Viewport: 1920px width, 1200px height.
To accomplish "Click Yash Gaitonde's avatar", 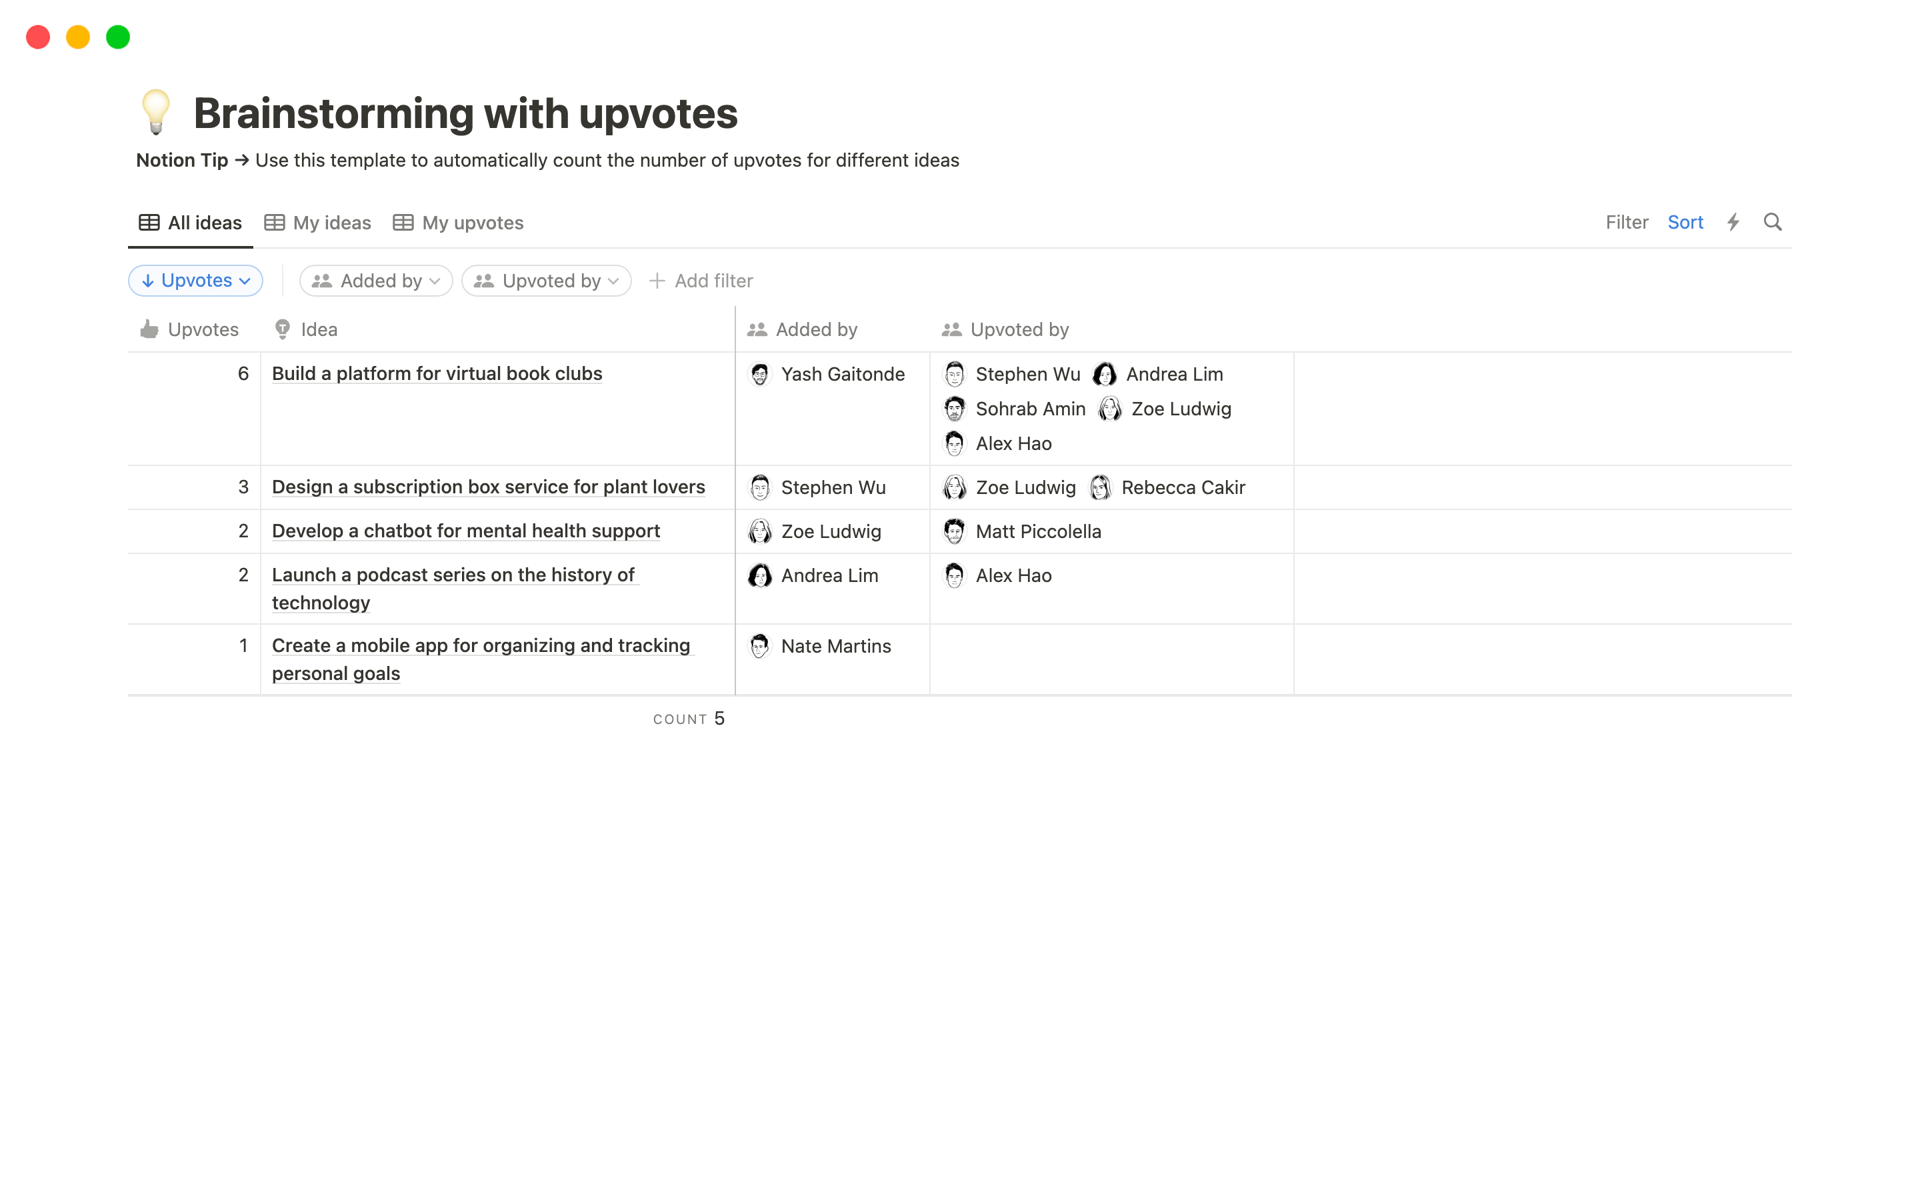I will tap(760, 374).
